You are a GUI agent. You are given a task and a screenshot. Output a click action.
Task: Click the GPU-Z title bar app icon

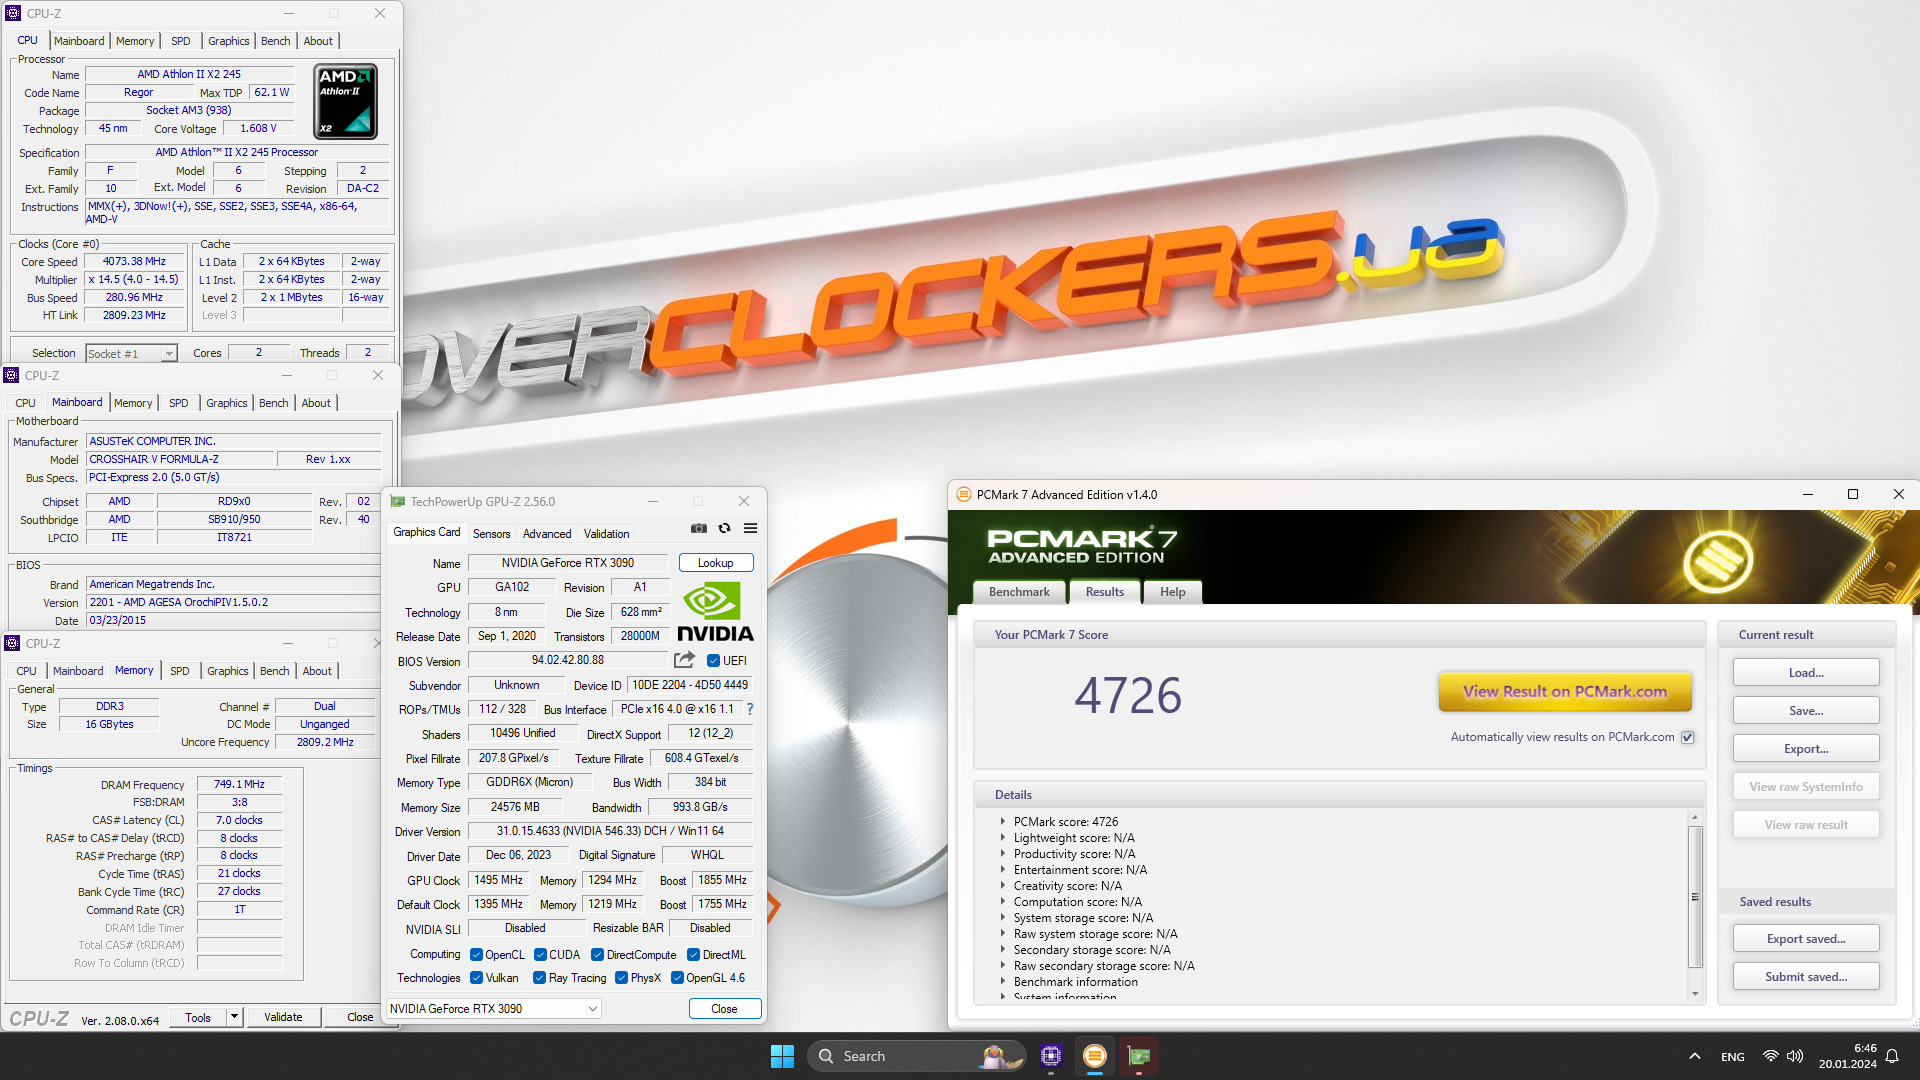click(x=398, y=502)
